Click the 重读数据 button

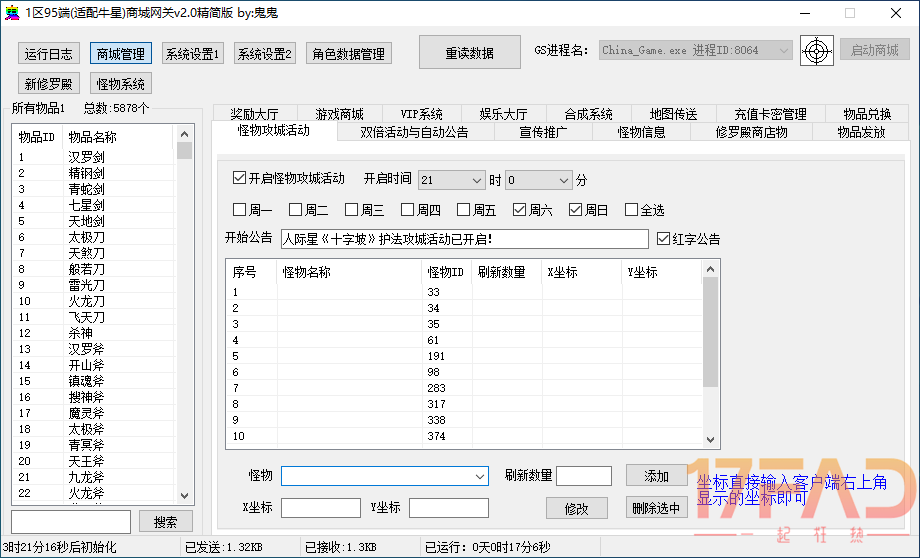pyautogui.click(x=469, y=53)
